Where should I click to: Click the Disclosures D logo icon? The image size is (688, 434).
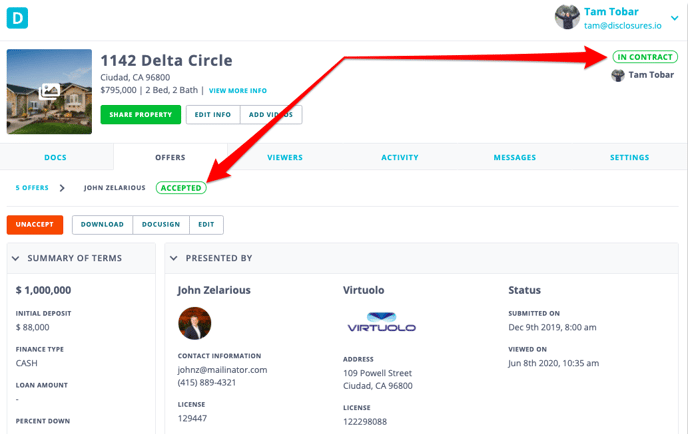(x=17, y=18)
